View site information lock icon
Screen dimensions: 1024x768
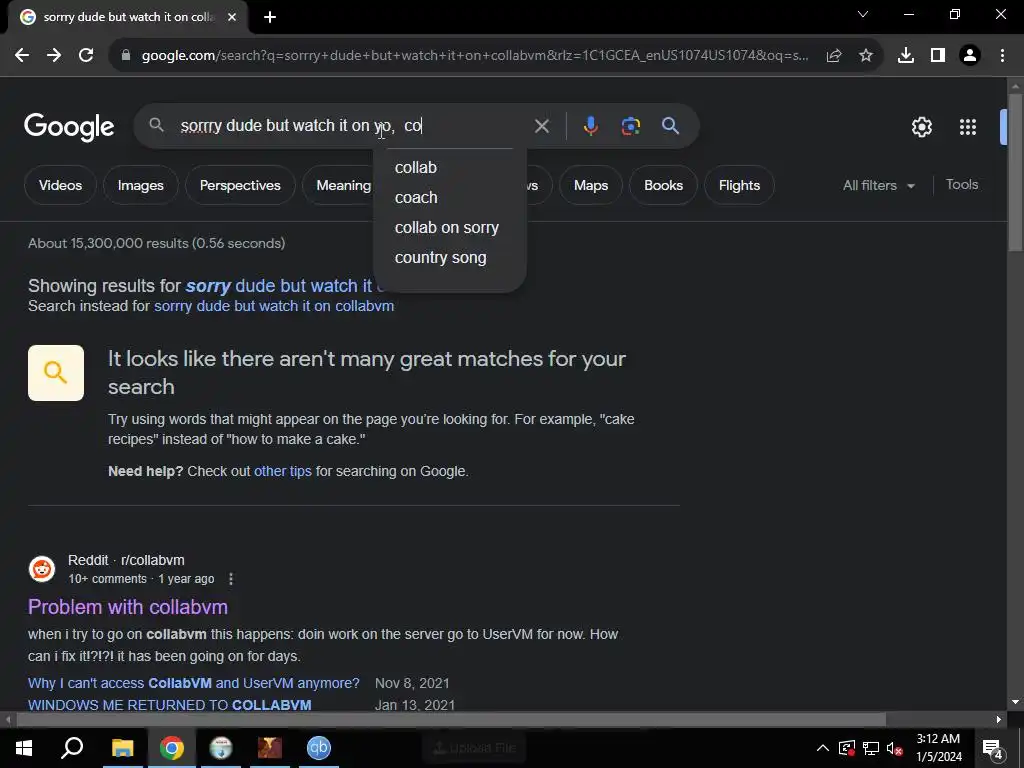click(126, 56)
